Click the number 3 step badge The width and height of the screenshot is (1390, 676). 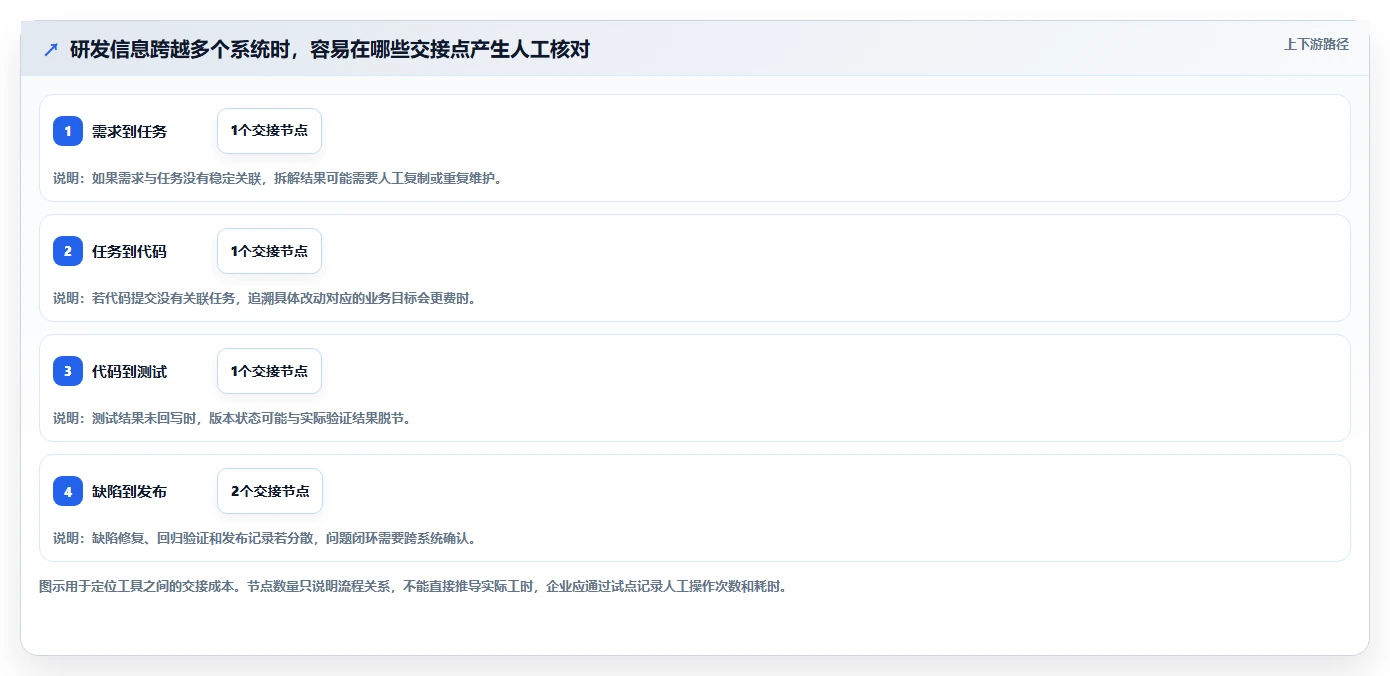[x=68, y=371]
